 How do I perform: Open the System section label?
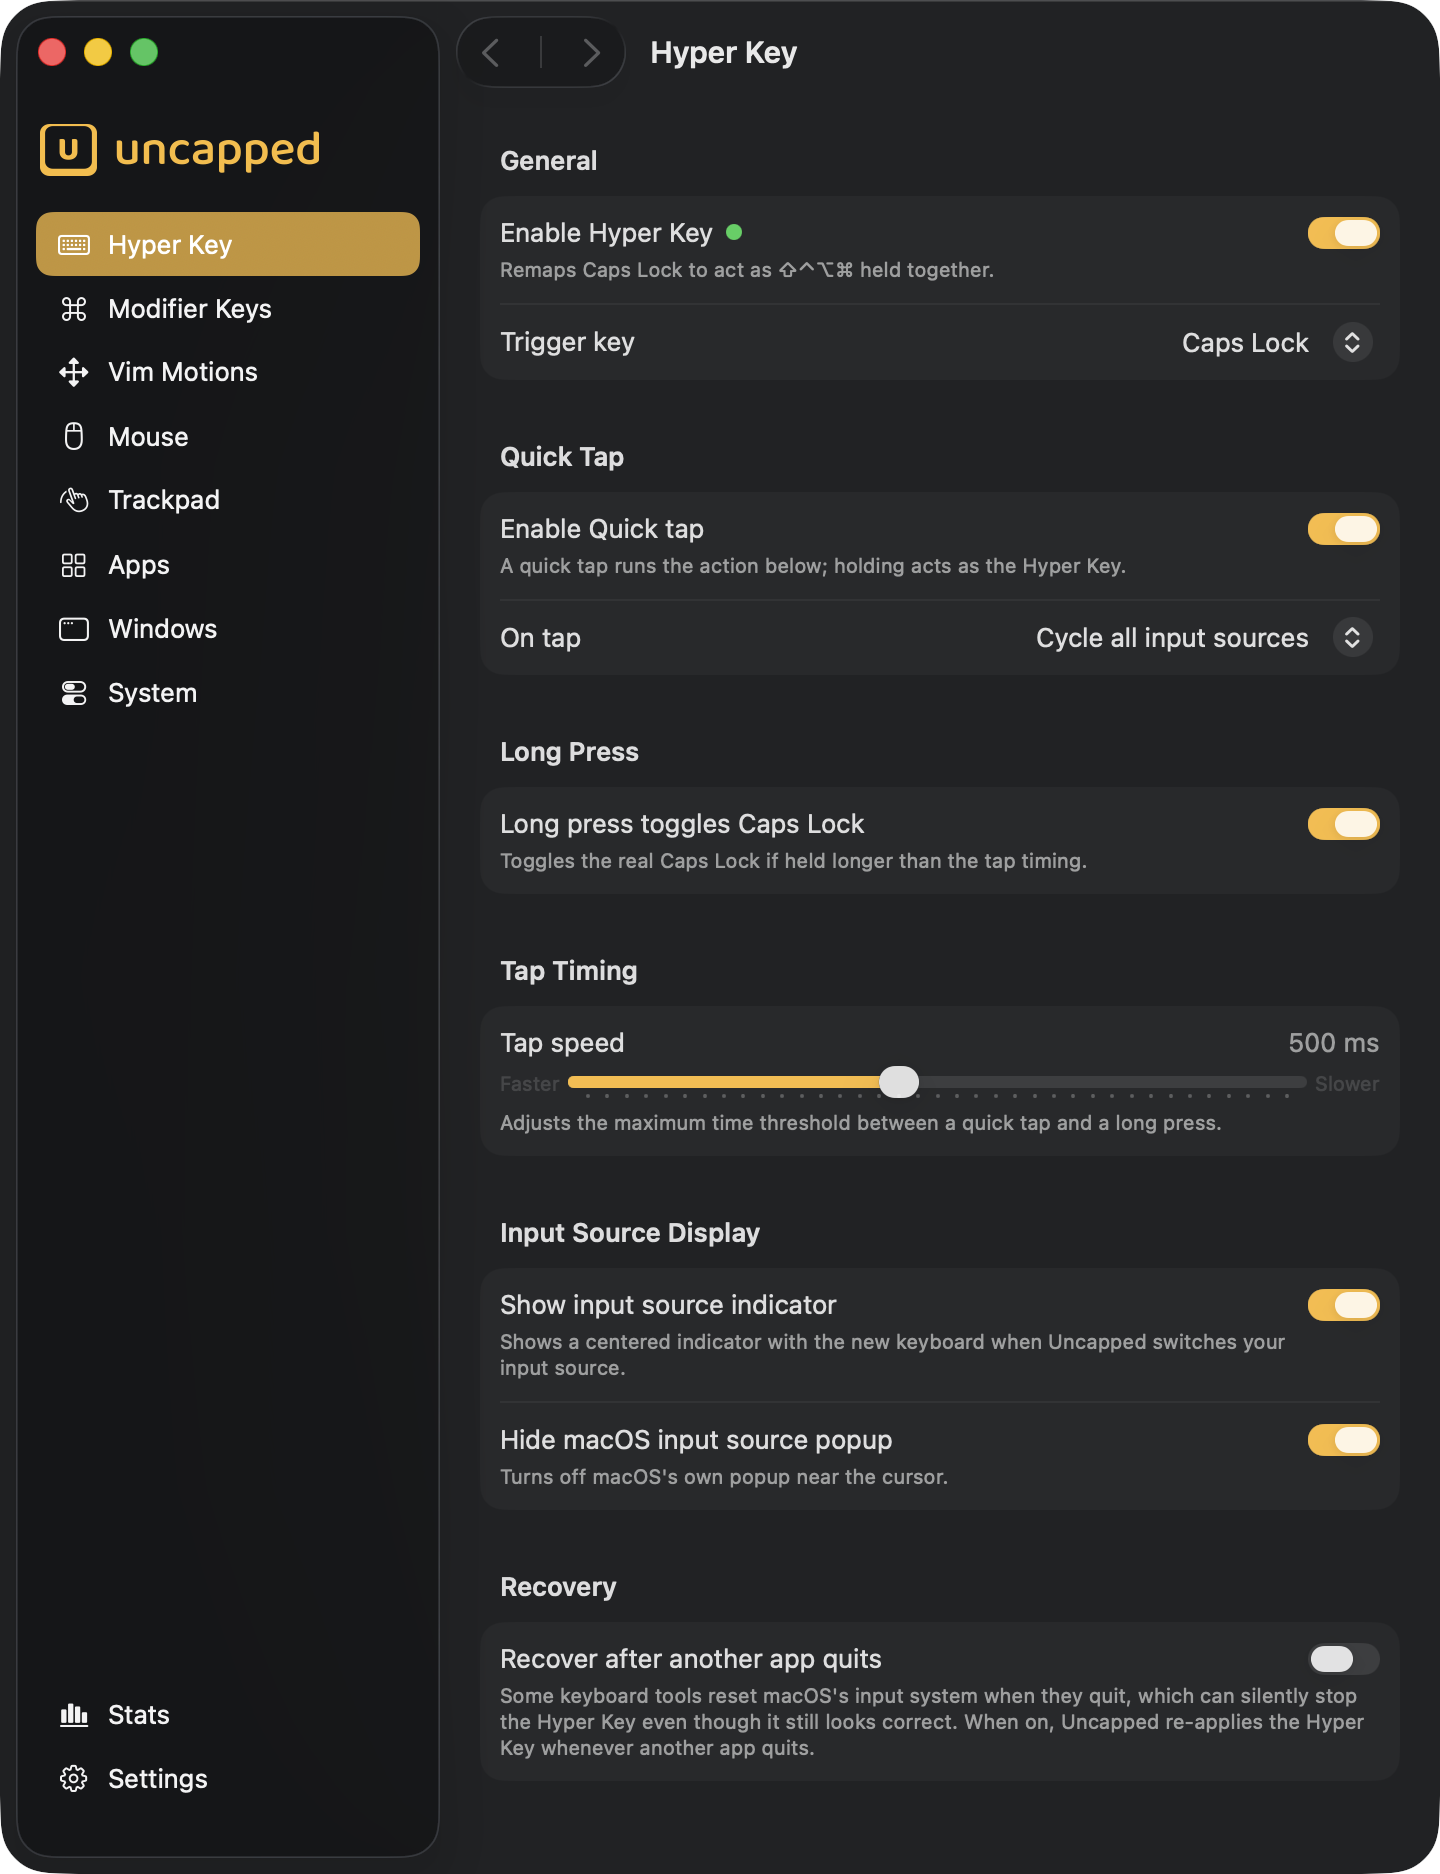[x=152, y=693]
